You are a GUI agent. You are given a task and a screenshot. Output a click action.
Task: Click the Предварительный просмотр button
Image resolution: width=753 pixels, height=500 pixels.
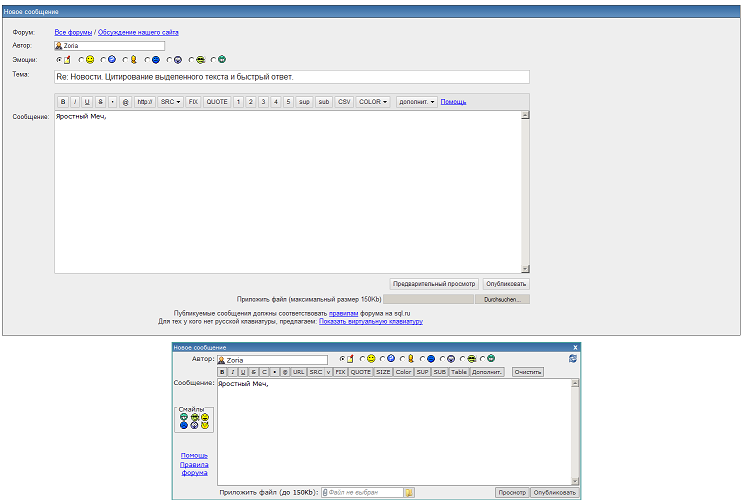[x=433, y=284]
